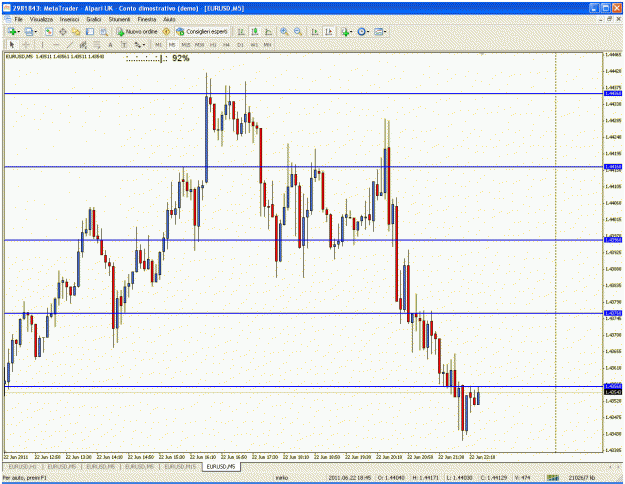This screenshot has height=484, width=625.
Task: Expand the Periods dropdown arrow
Action: pyautogui.click(x=368, y=32)
